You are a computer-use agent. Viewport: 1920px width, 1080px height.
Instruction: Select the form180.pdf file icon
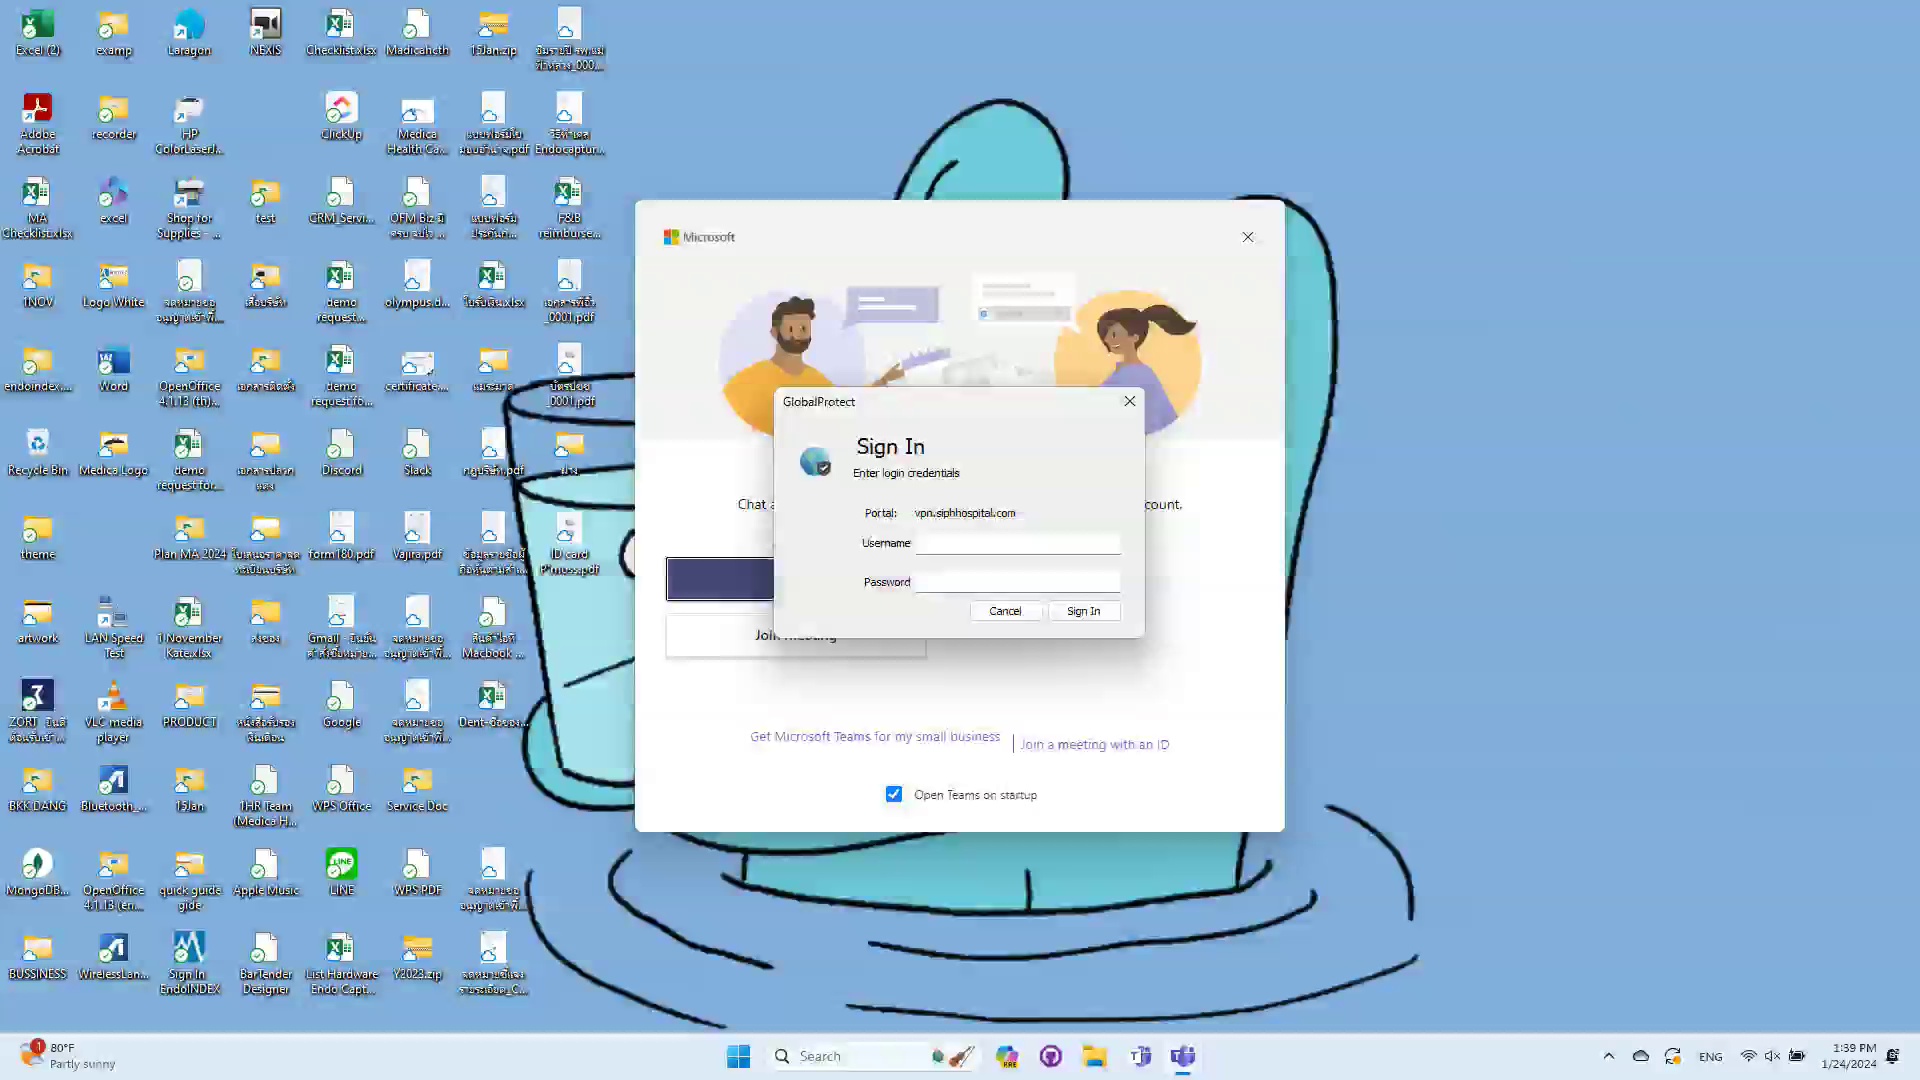(x=341, y=537)
